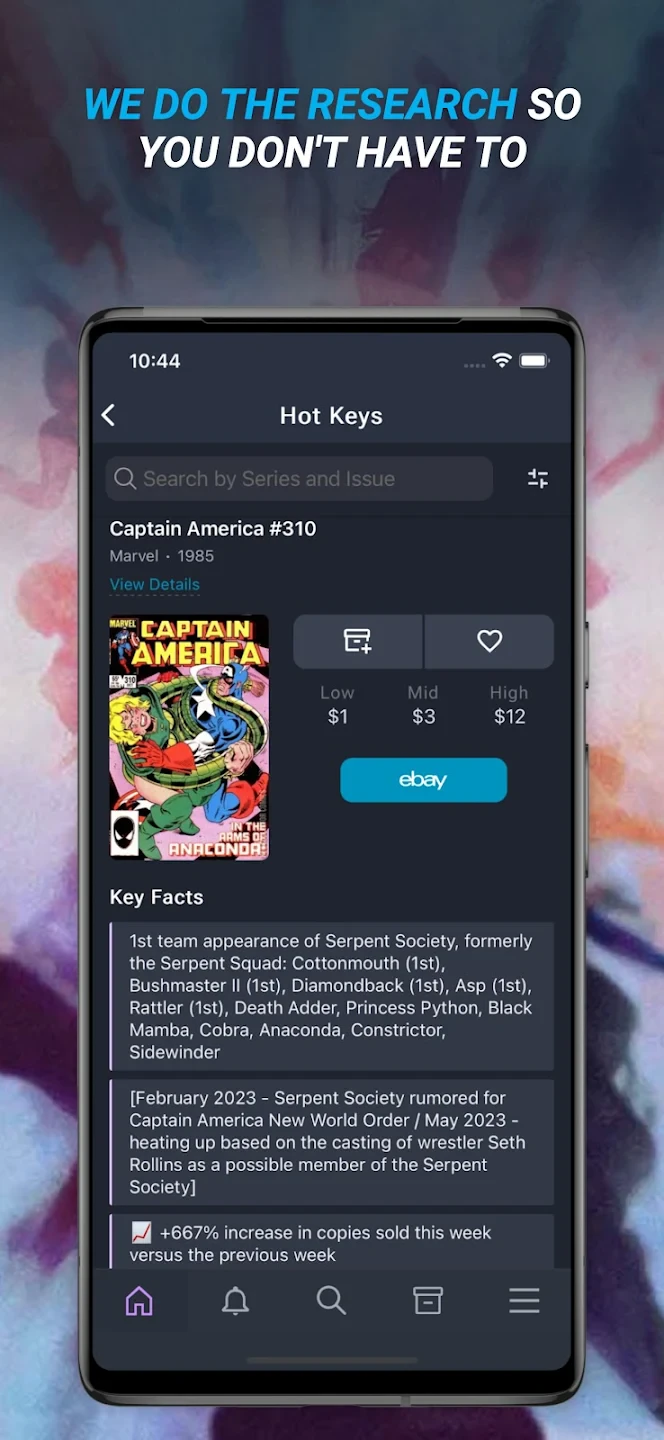Select the Low $1 price
The height and width of the screenshot is (1440, 664).
(x=337, y=705)
